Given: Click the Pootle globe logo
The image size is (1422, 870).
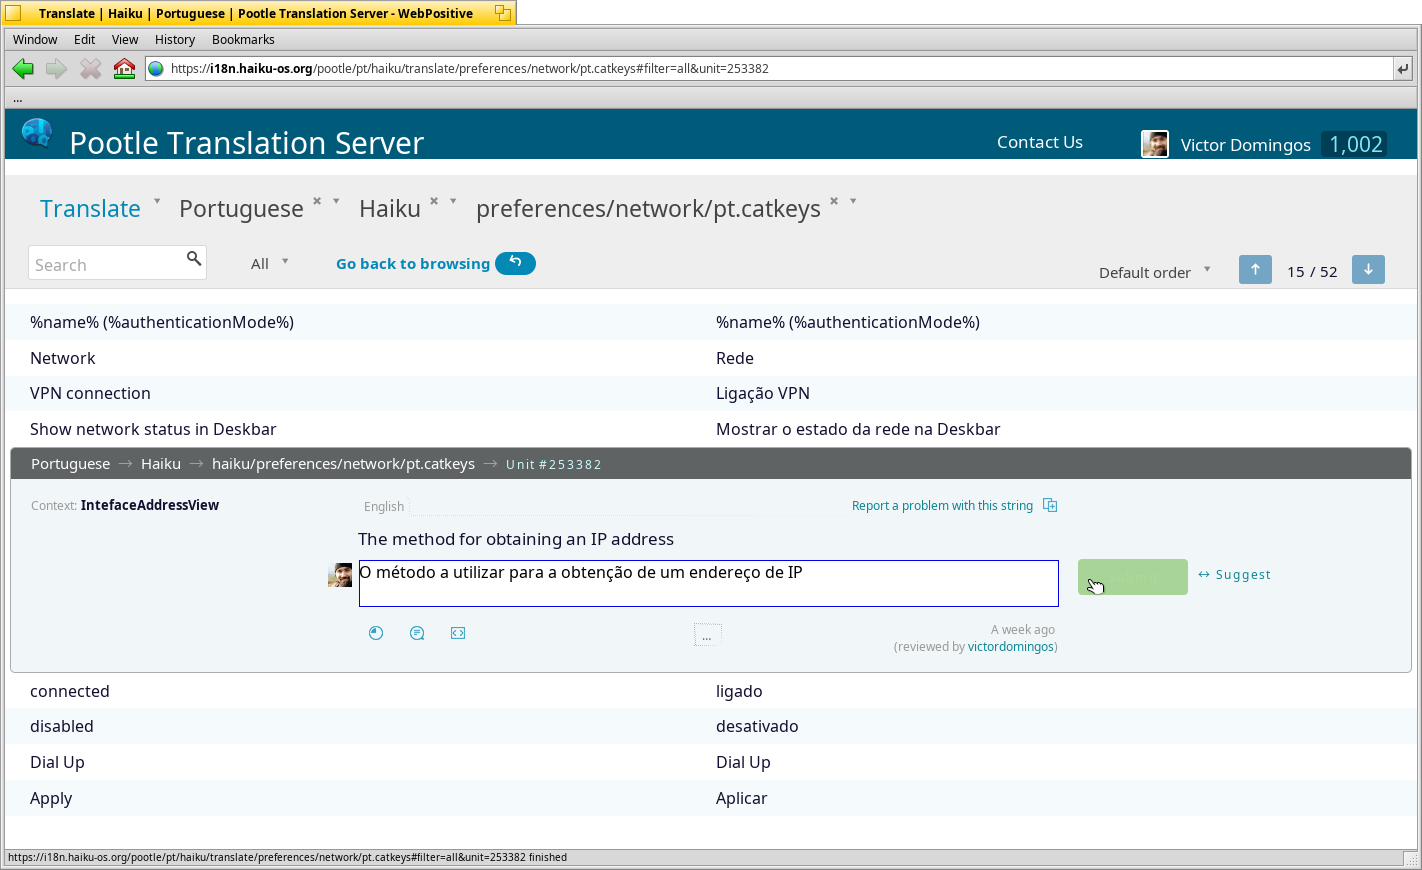Looking at the screenshot, I should [37, 133].
